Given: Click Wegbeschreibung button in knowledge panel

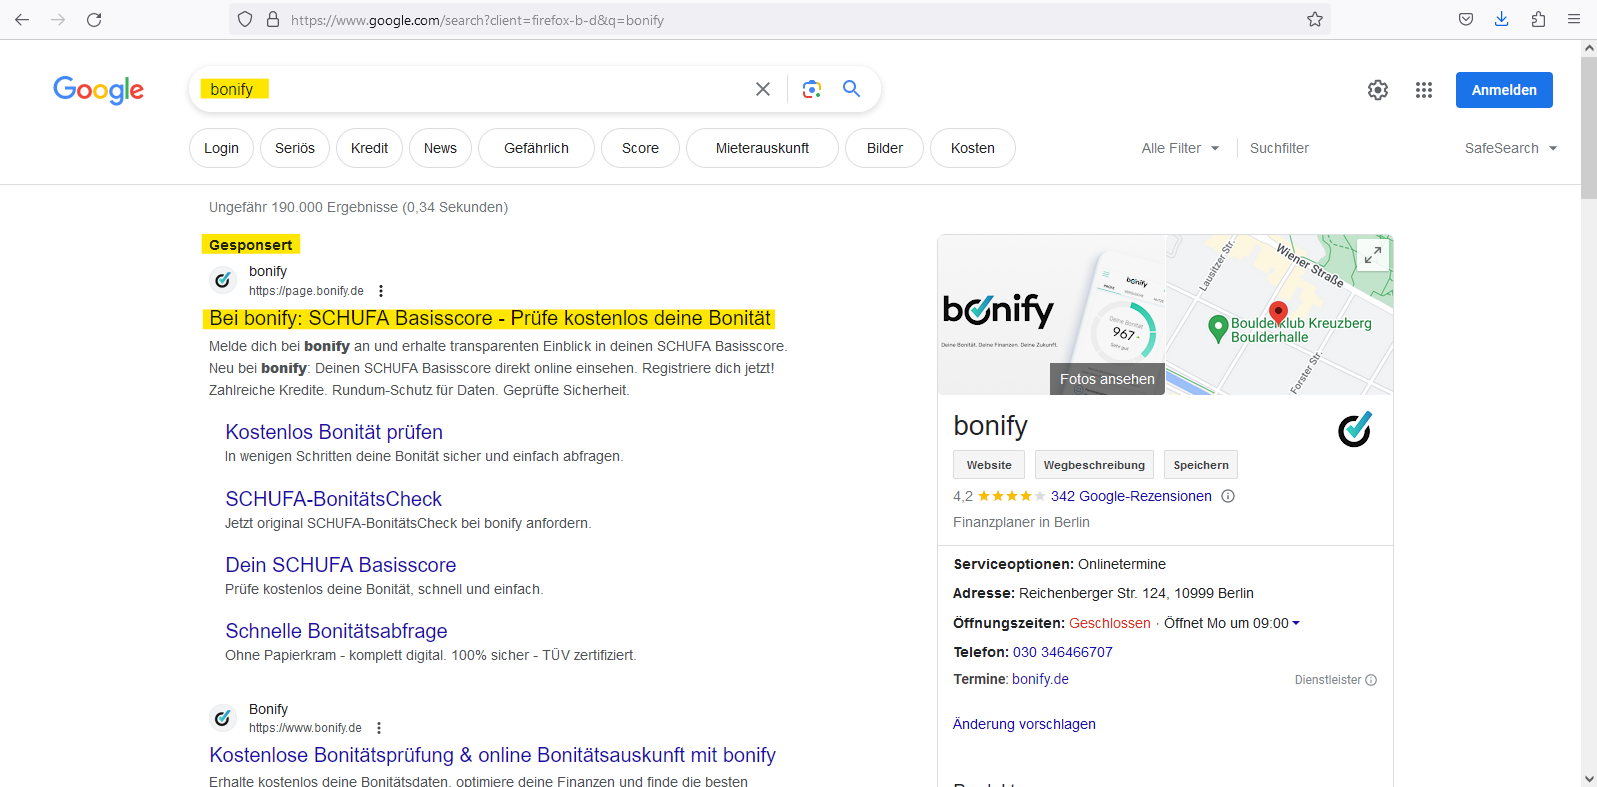Looking at the screenshot, I should click(x=1094, y=465).
